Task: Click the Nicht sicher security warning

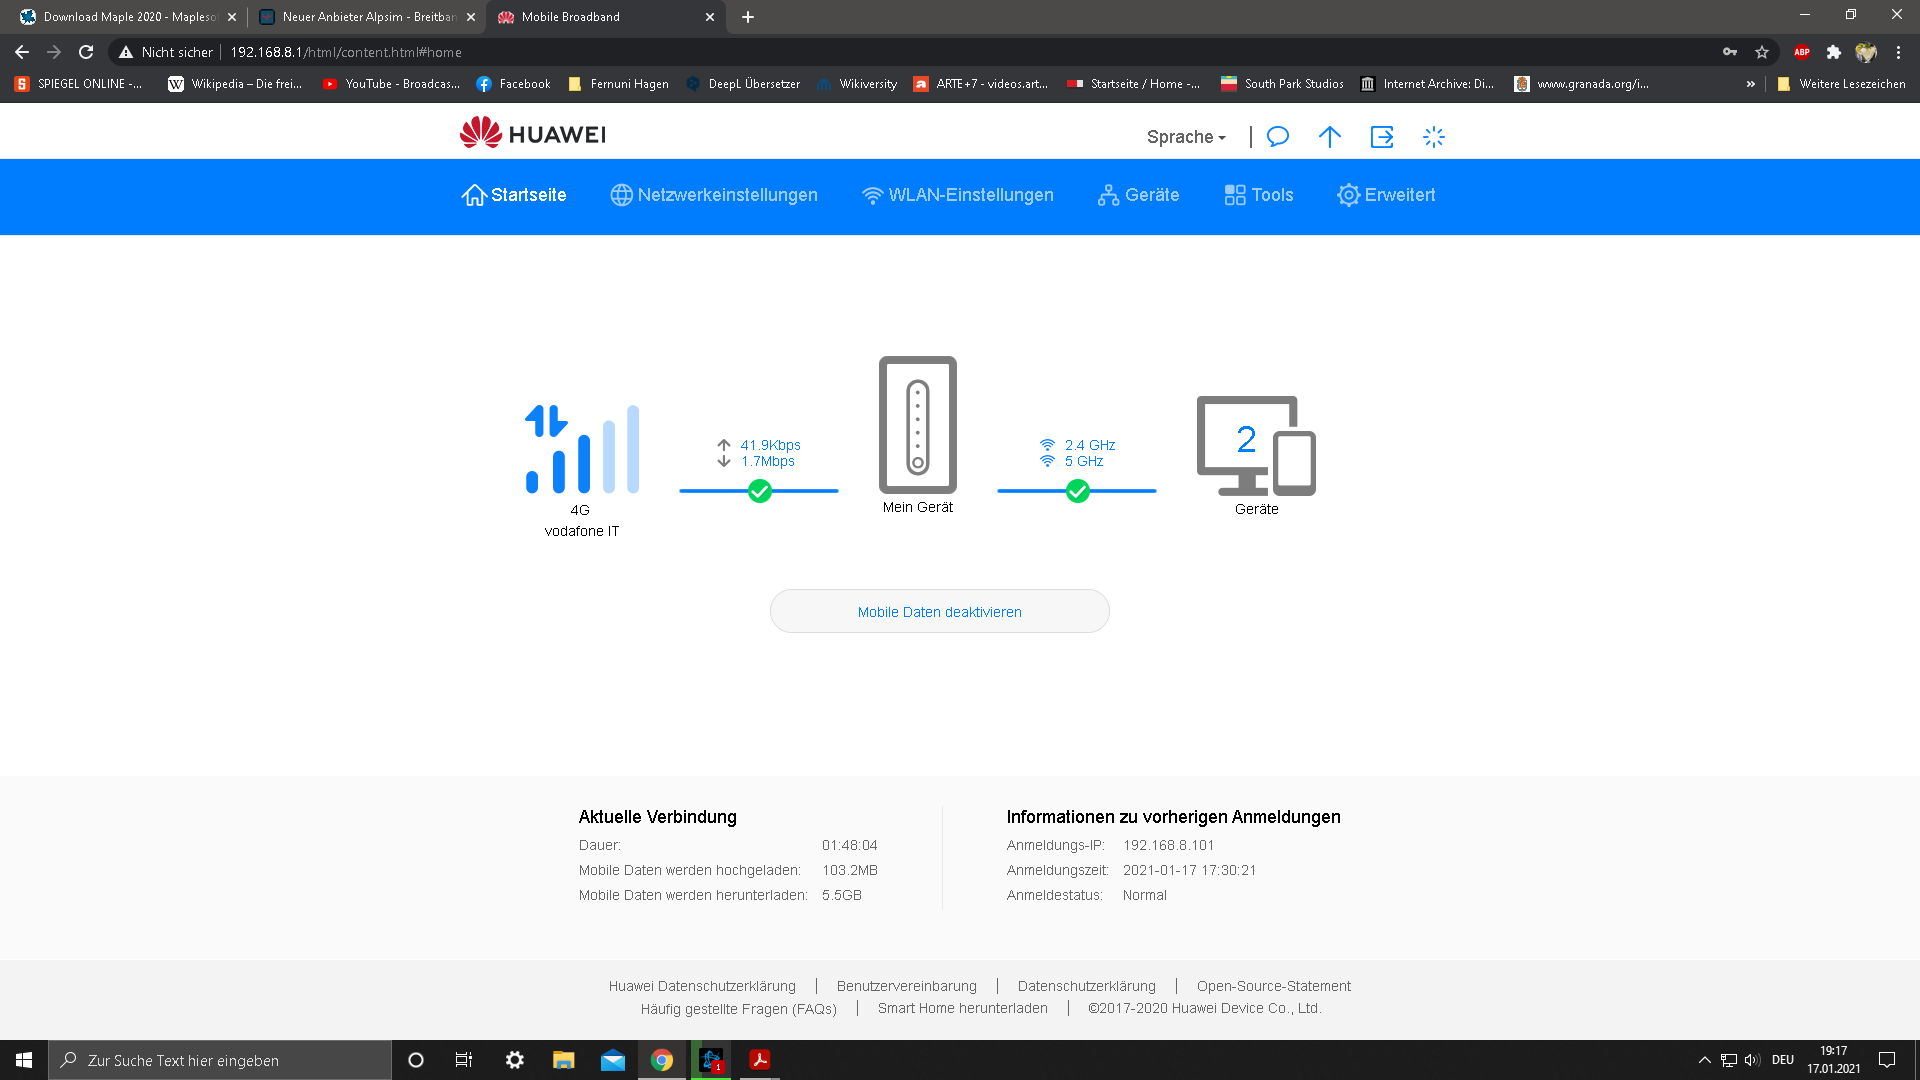Action: (x=166, y=52)
